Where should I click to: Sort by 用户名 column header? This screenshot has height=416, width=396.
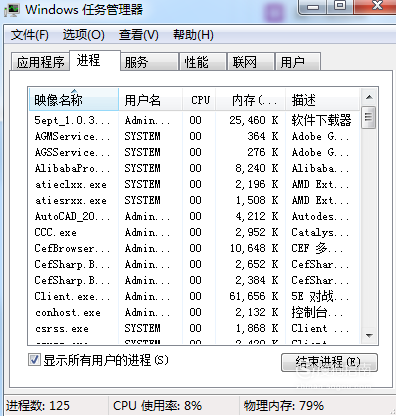tap(150, 100)
